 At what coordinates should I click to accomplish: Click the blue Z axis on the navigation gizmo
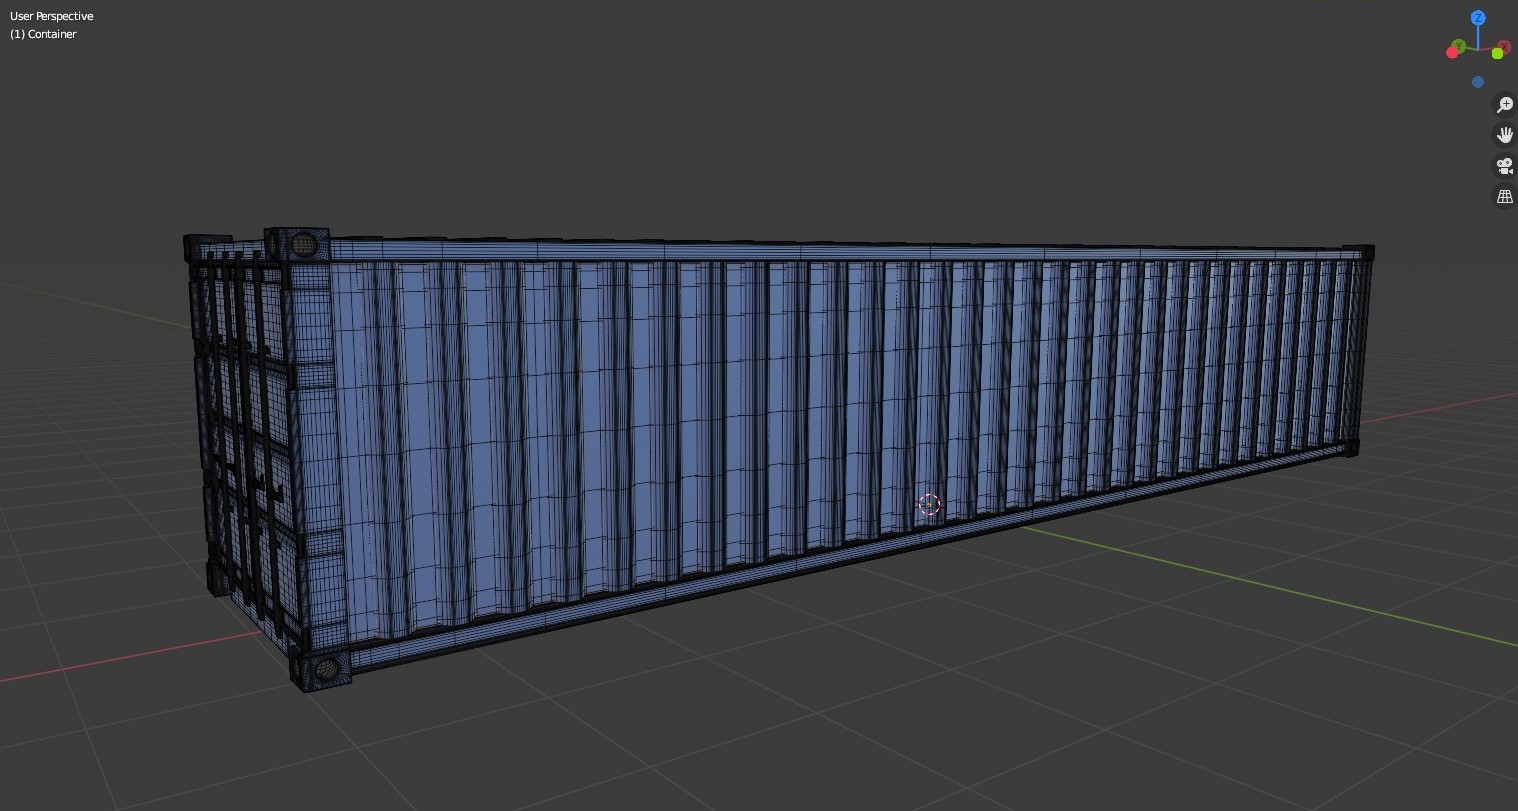click(x=1477, y=18)
